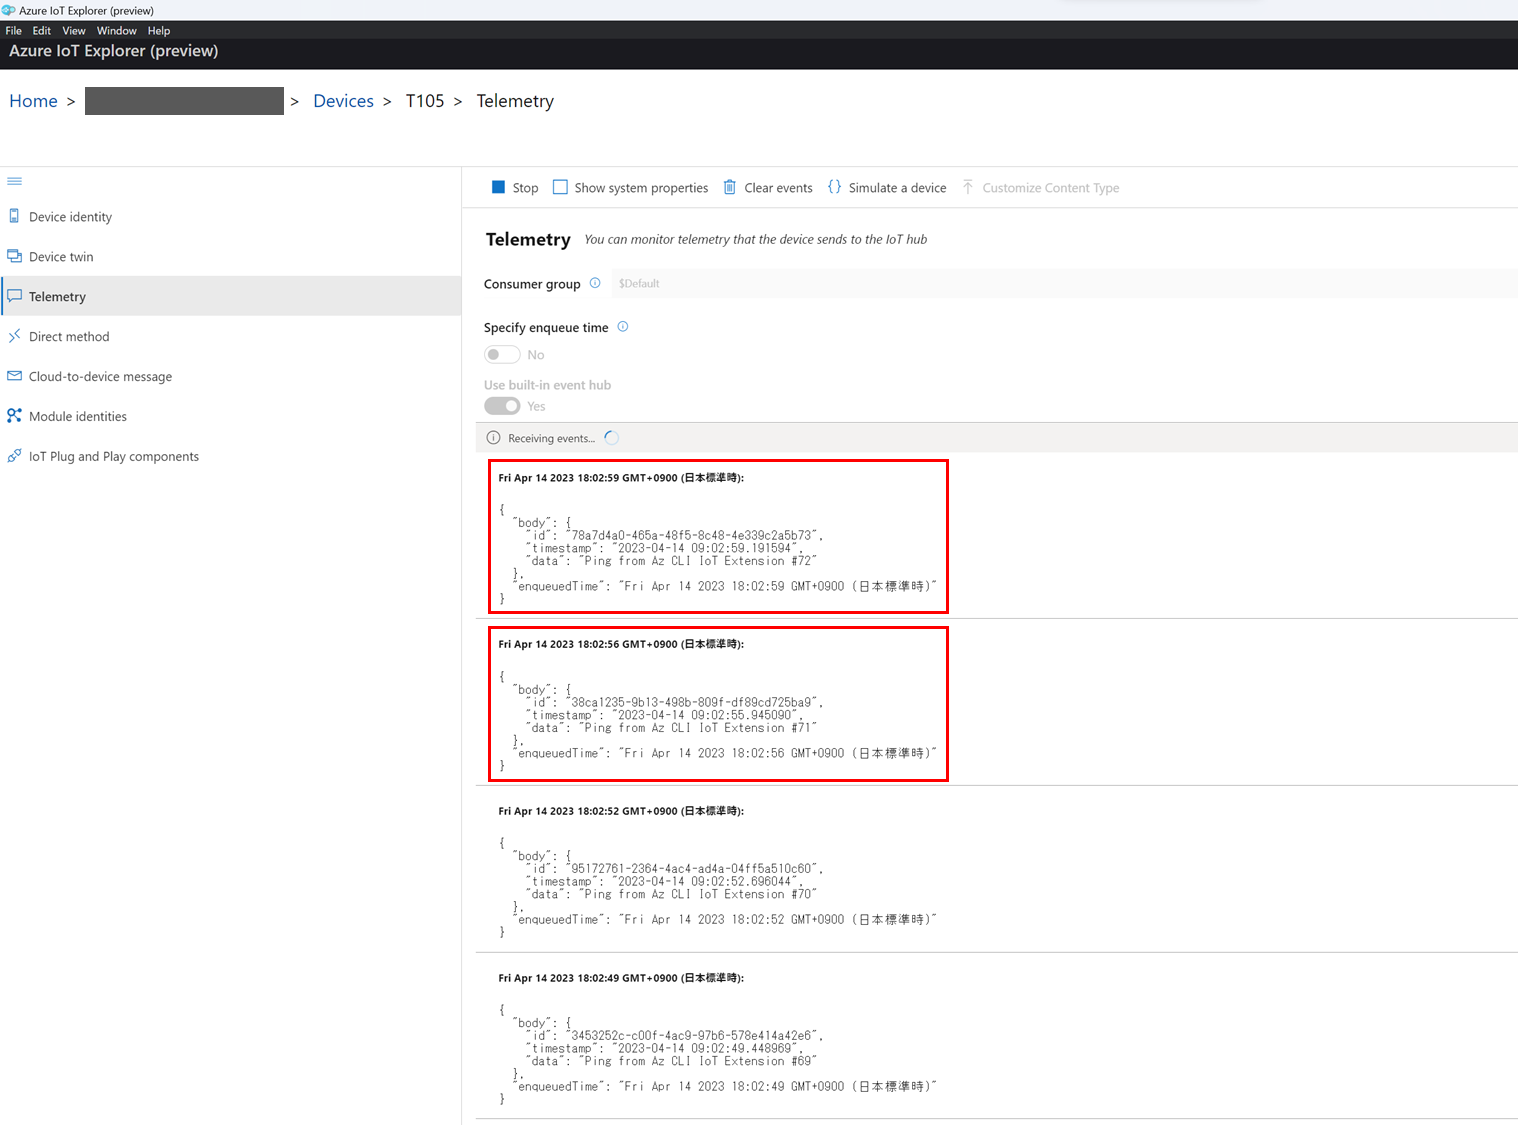The width and height of the screenshot is (1518, 1125).
Task: Click the blue Stop square icon
Action: click(498, 187)
